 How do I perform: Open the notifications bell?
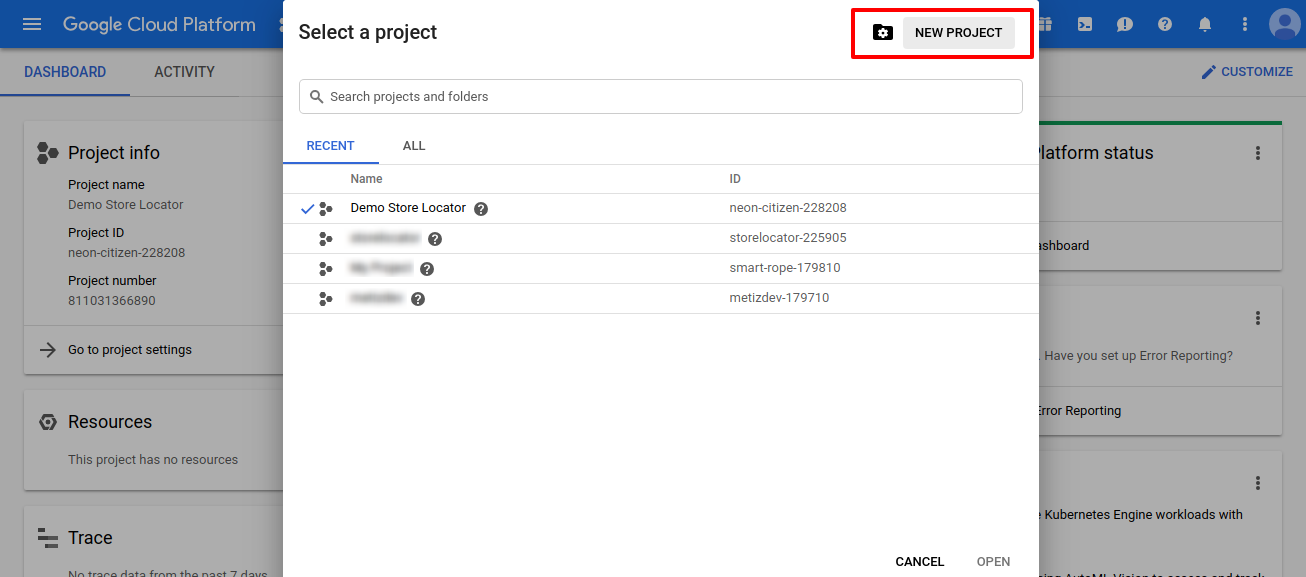click(1205, 24)
